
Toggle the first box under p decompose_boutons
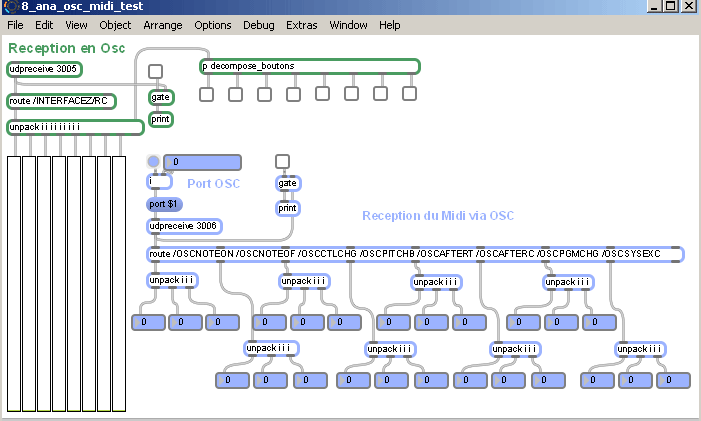(206, 95)
